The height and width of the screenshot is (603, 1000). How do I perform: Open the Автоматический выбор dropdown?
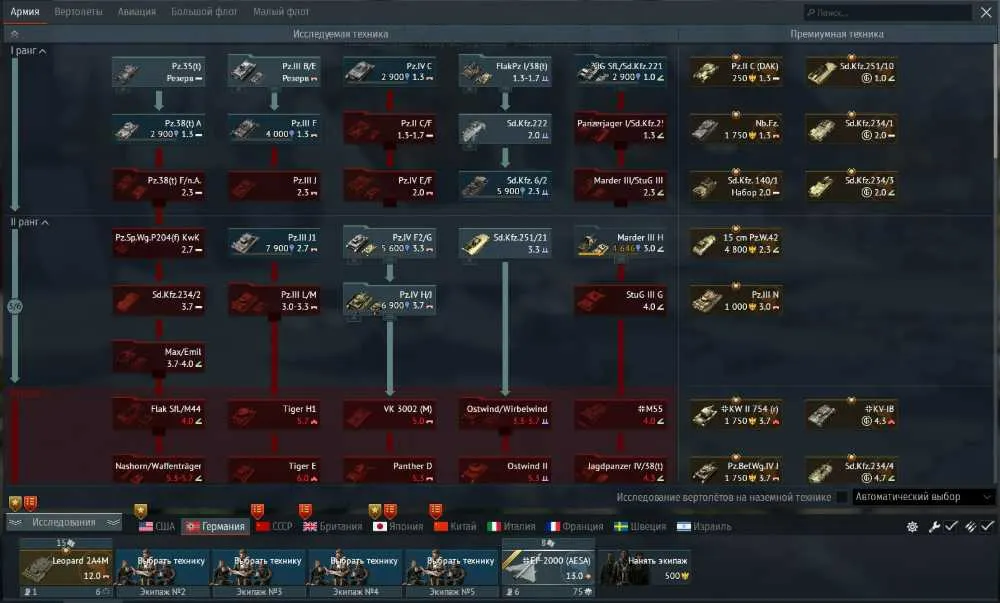click(x=923, y=497)
